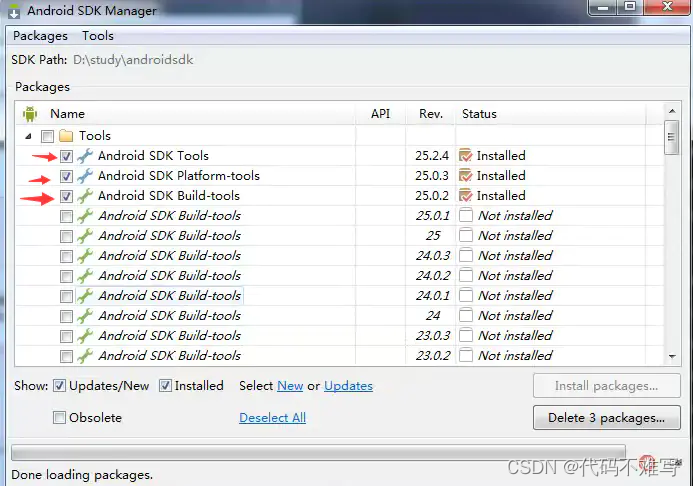Viewport: 693px width, 486px height.
Task: Click wrench icon of Build-tools 23.0.3
Action: [85, 336]
